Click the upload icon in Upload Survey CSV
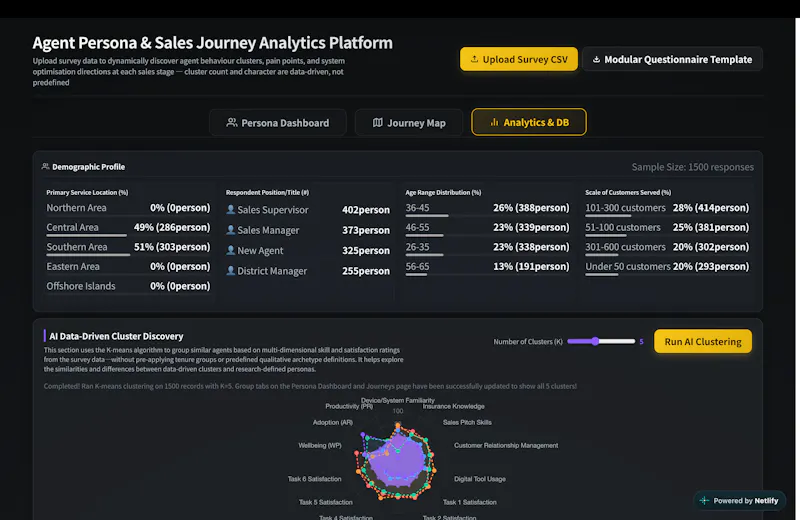Viewport: 800px width, 520px height. click(x=474, y=59)
